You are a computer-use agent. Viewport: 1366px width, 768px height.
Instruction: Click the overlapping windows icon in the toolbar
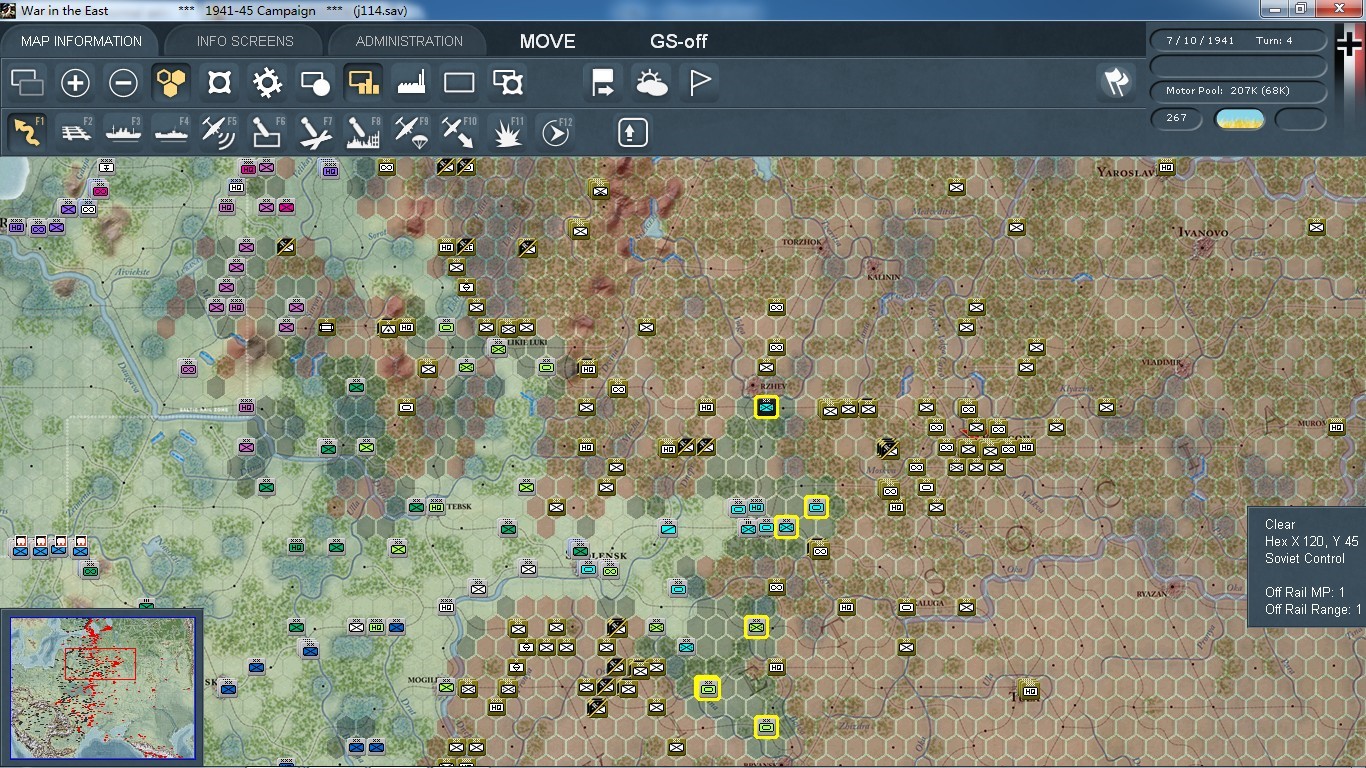tap(27, 83)
